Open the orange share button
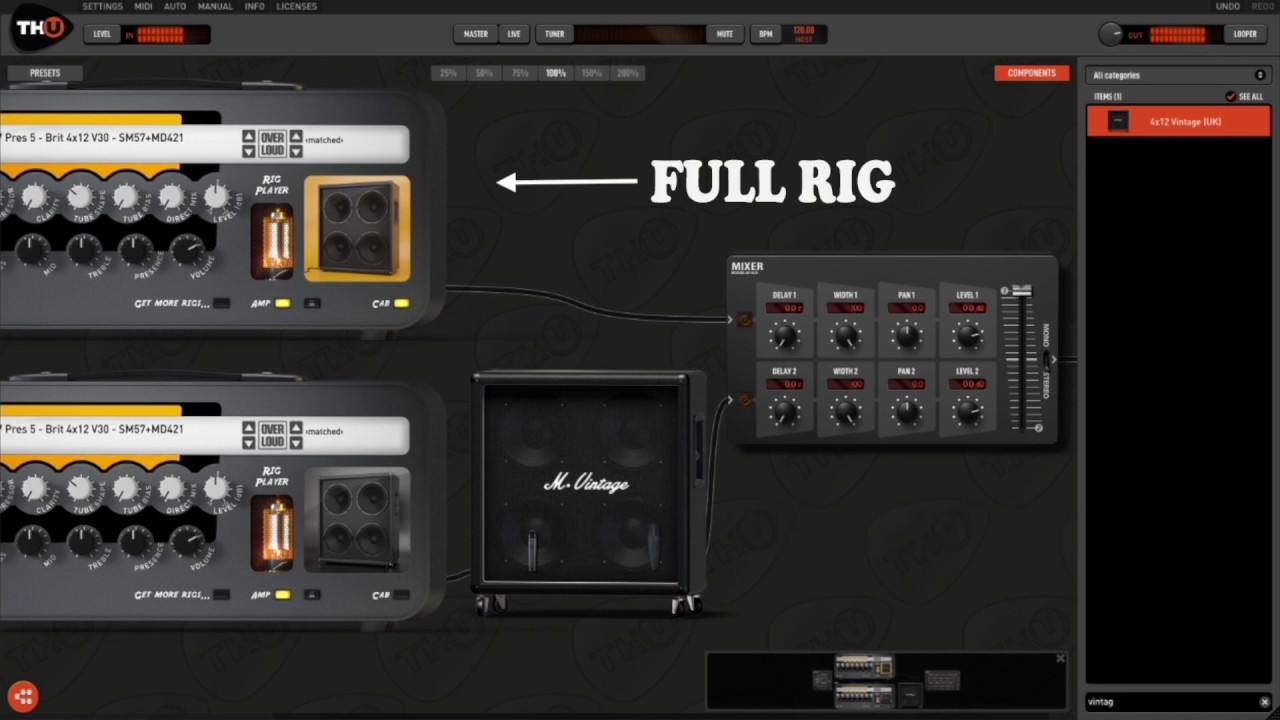This screenshot has height=720, width=1280. pyautogui.click(x=23, y=696)
